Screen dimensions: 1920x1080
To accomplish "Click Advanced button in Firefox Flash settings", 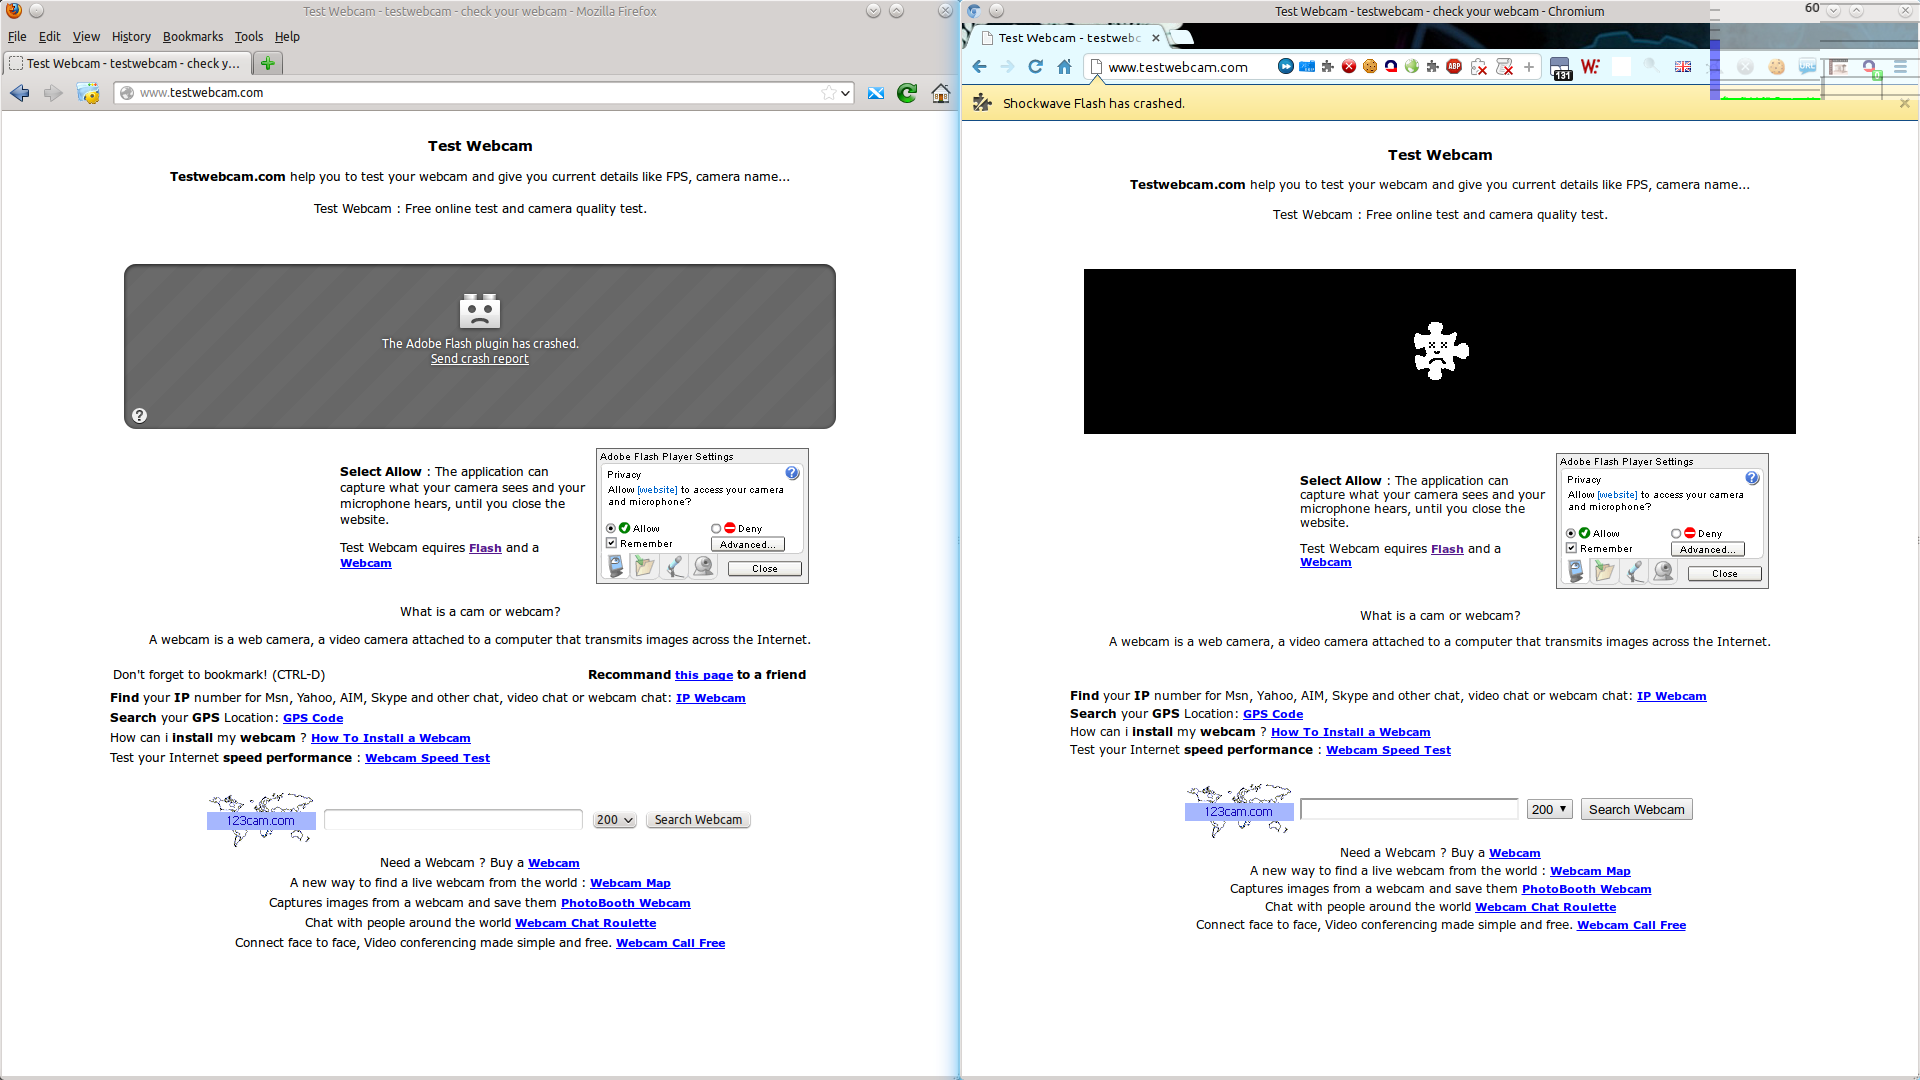I will [x=748, y=545].
